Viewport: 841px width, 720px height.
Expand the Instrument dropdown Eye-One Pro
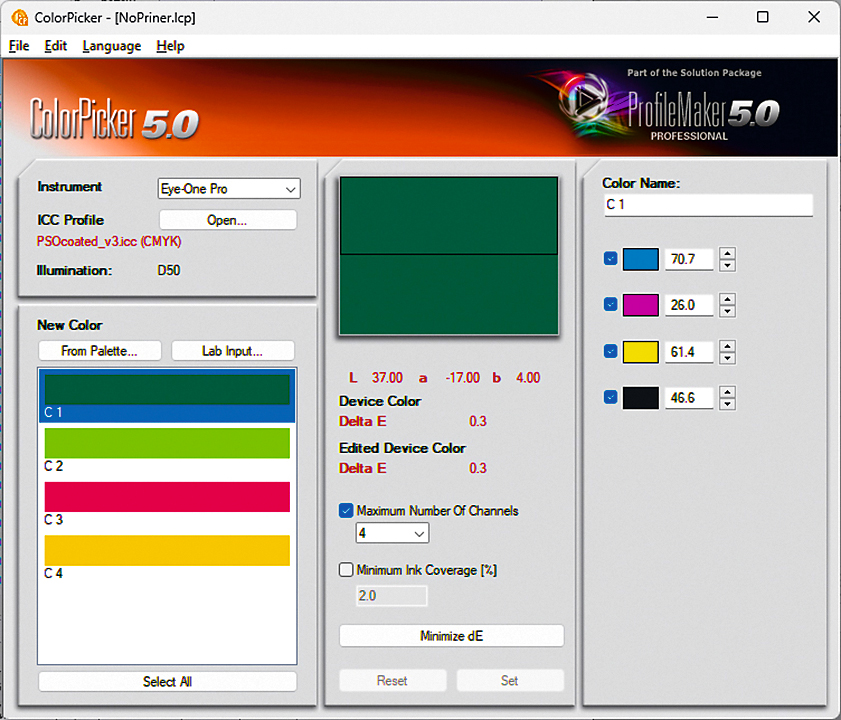[229, 189]
